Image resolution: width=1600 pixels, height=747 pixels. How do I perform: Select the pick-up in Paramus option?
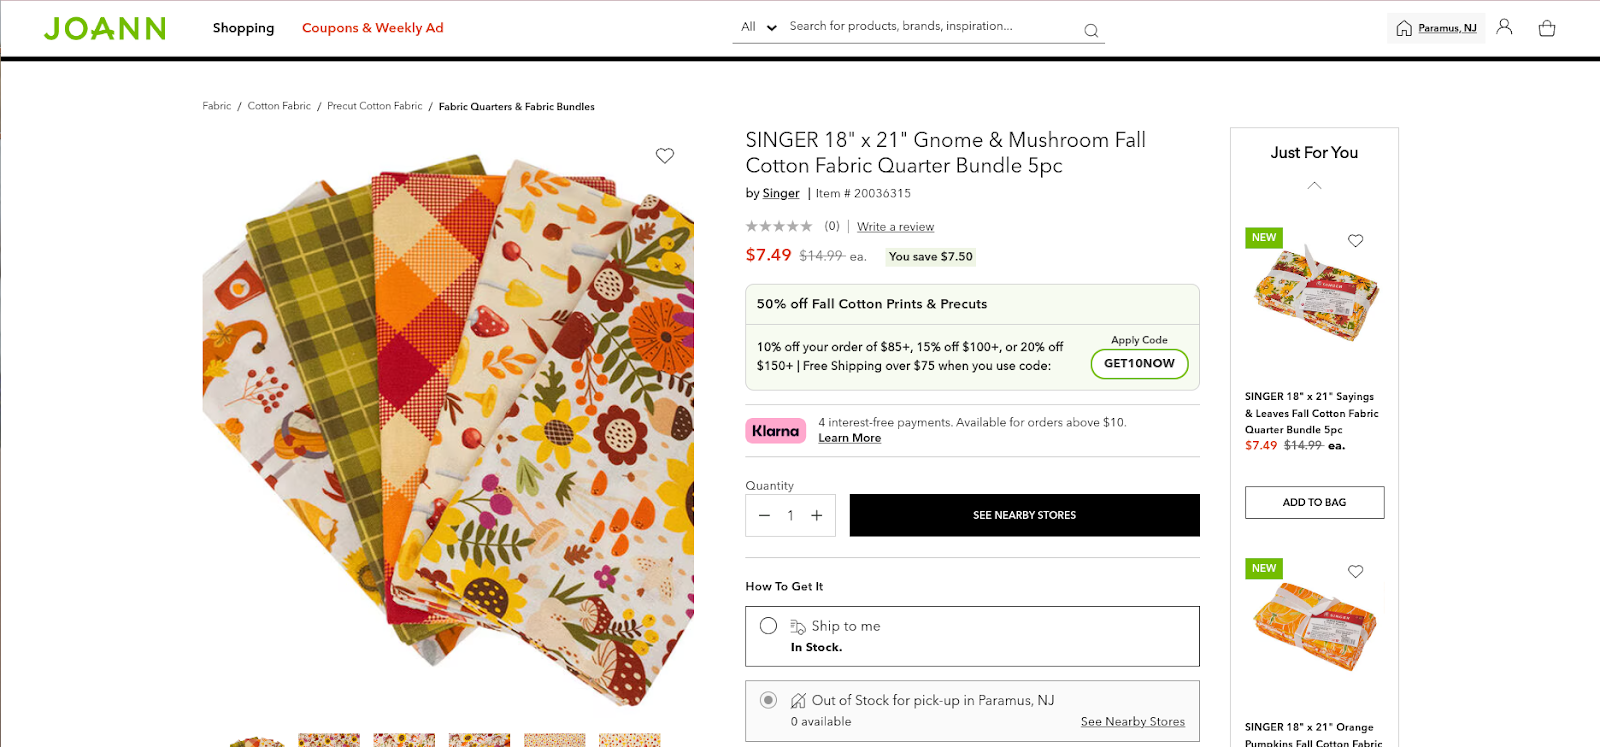pos(768,700)
